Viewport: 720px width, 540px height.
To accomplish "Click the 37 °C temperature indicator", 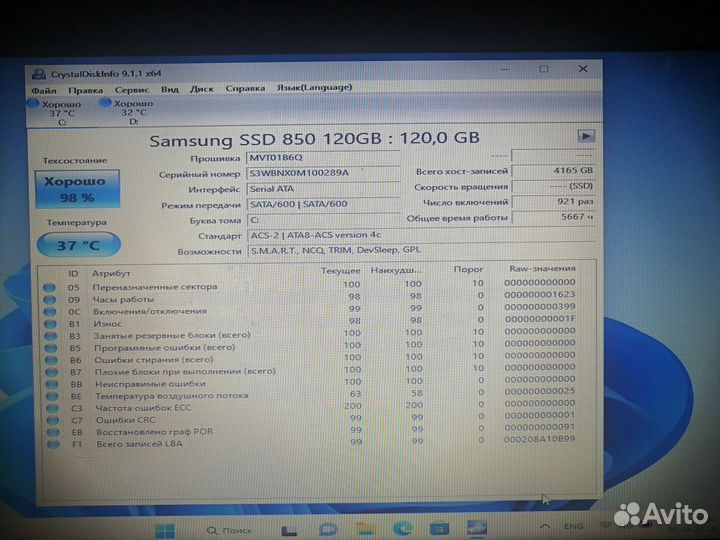I will pos(79,245).
